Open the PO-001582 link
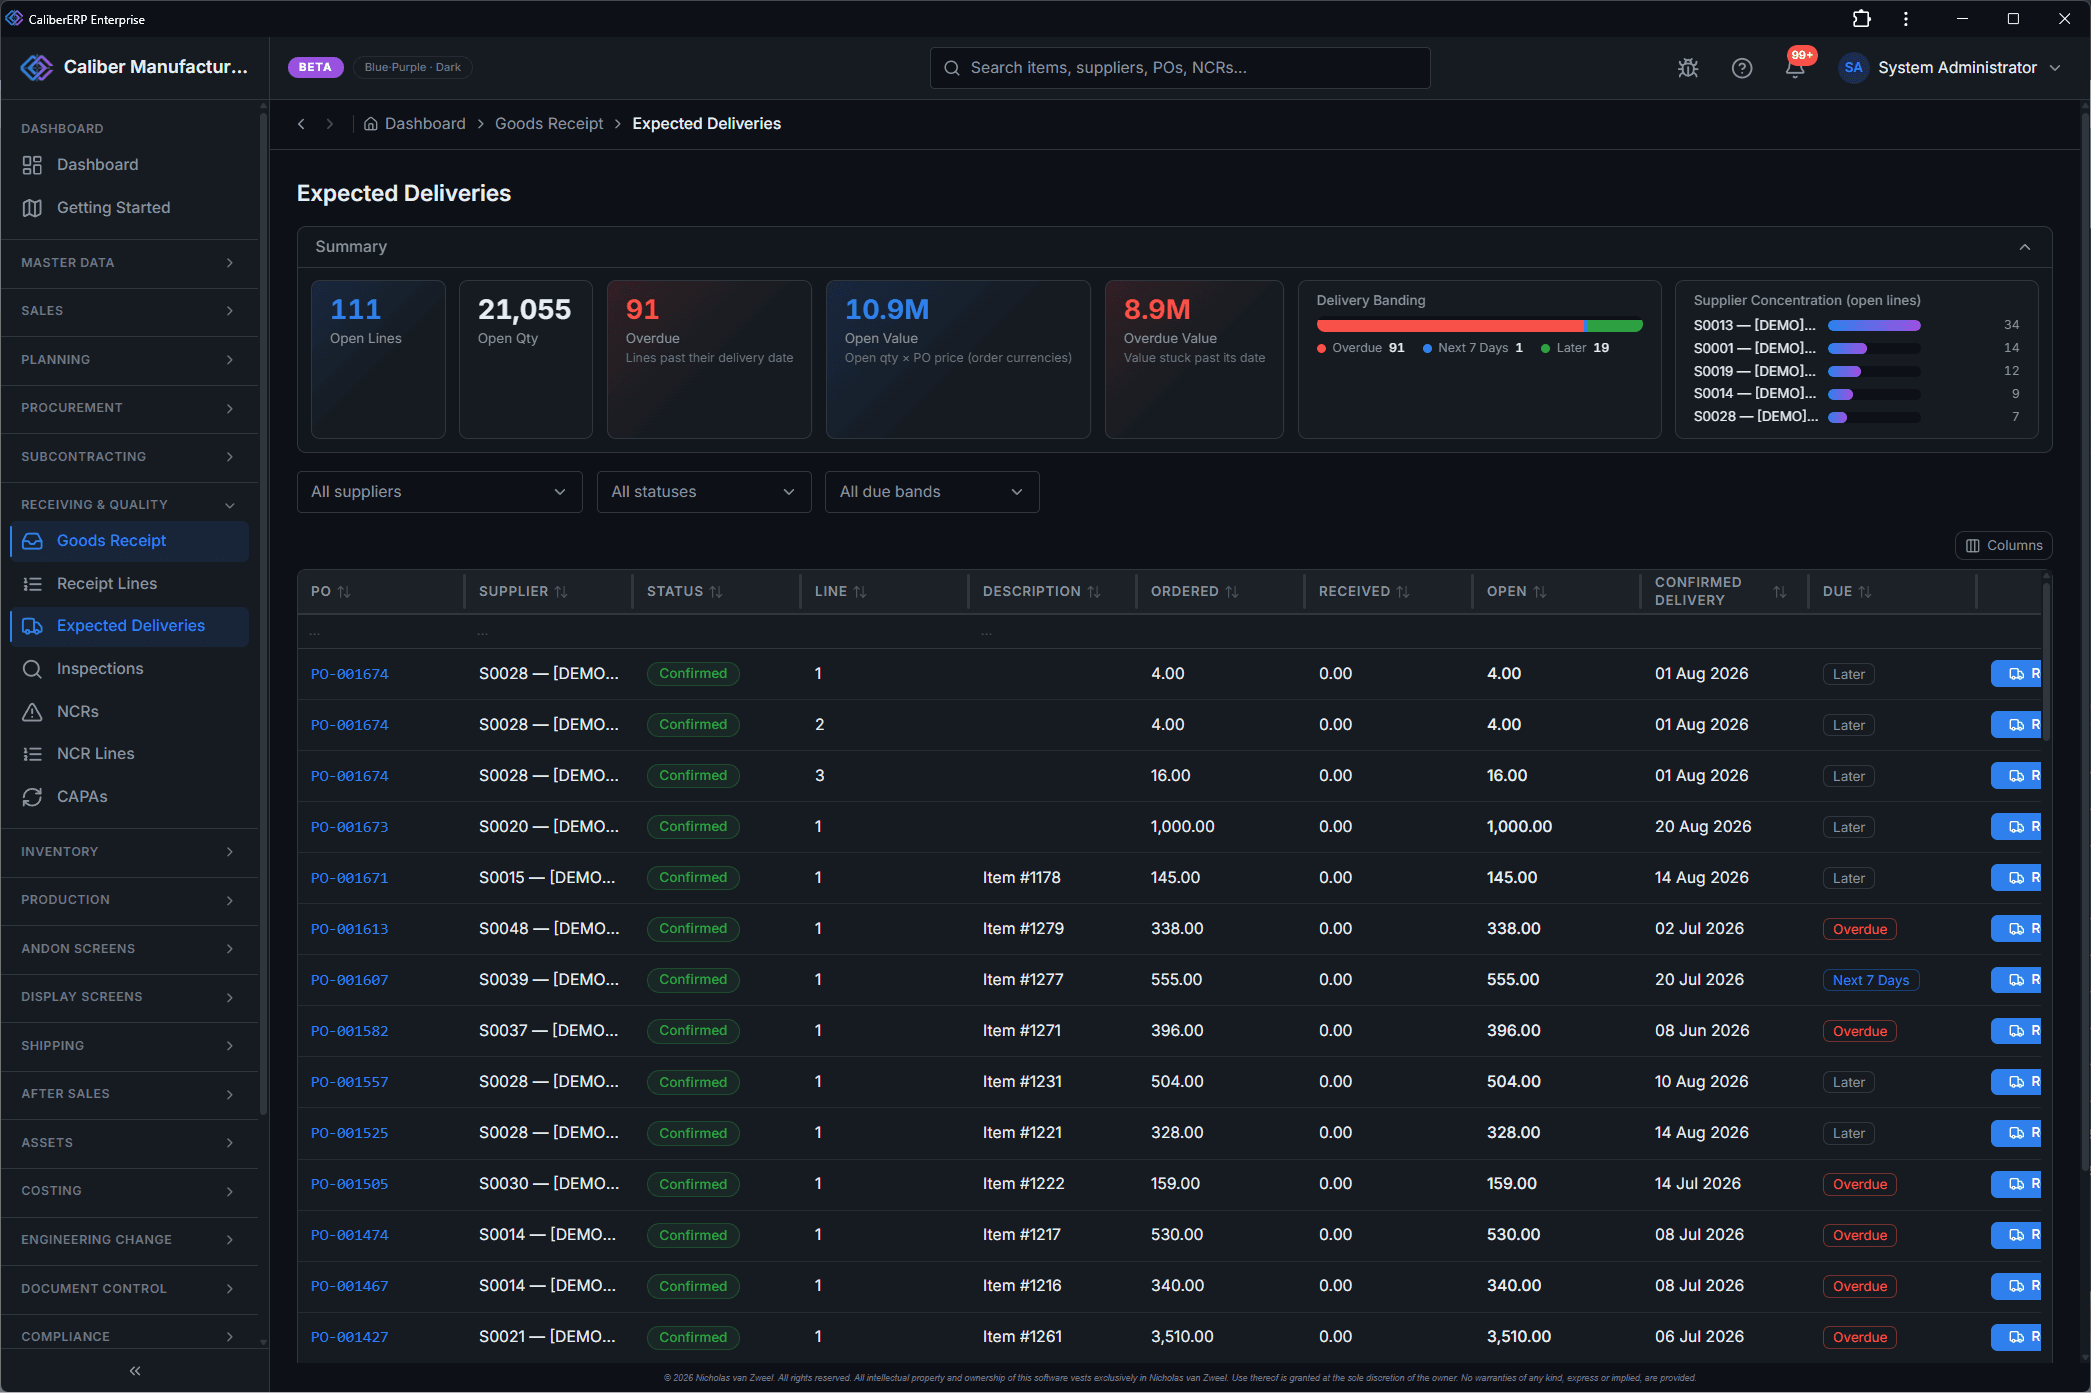2091x1393 pixels. coord(349,1032)
